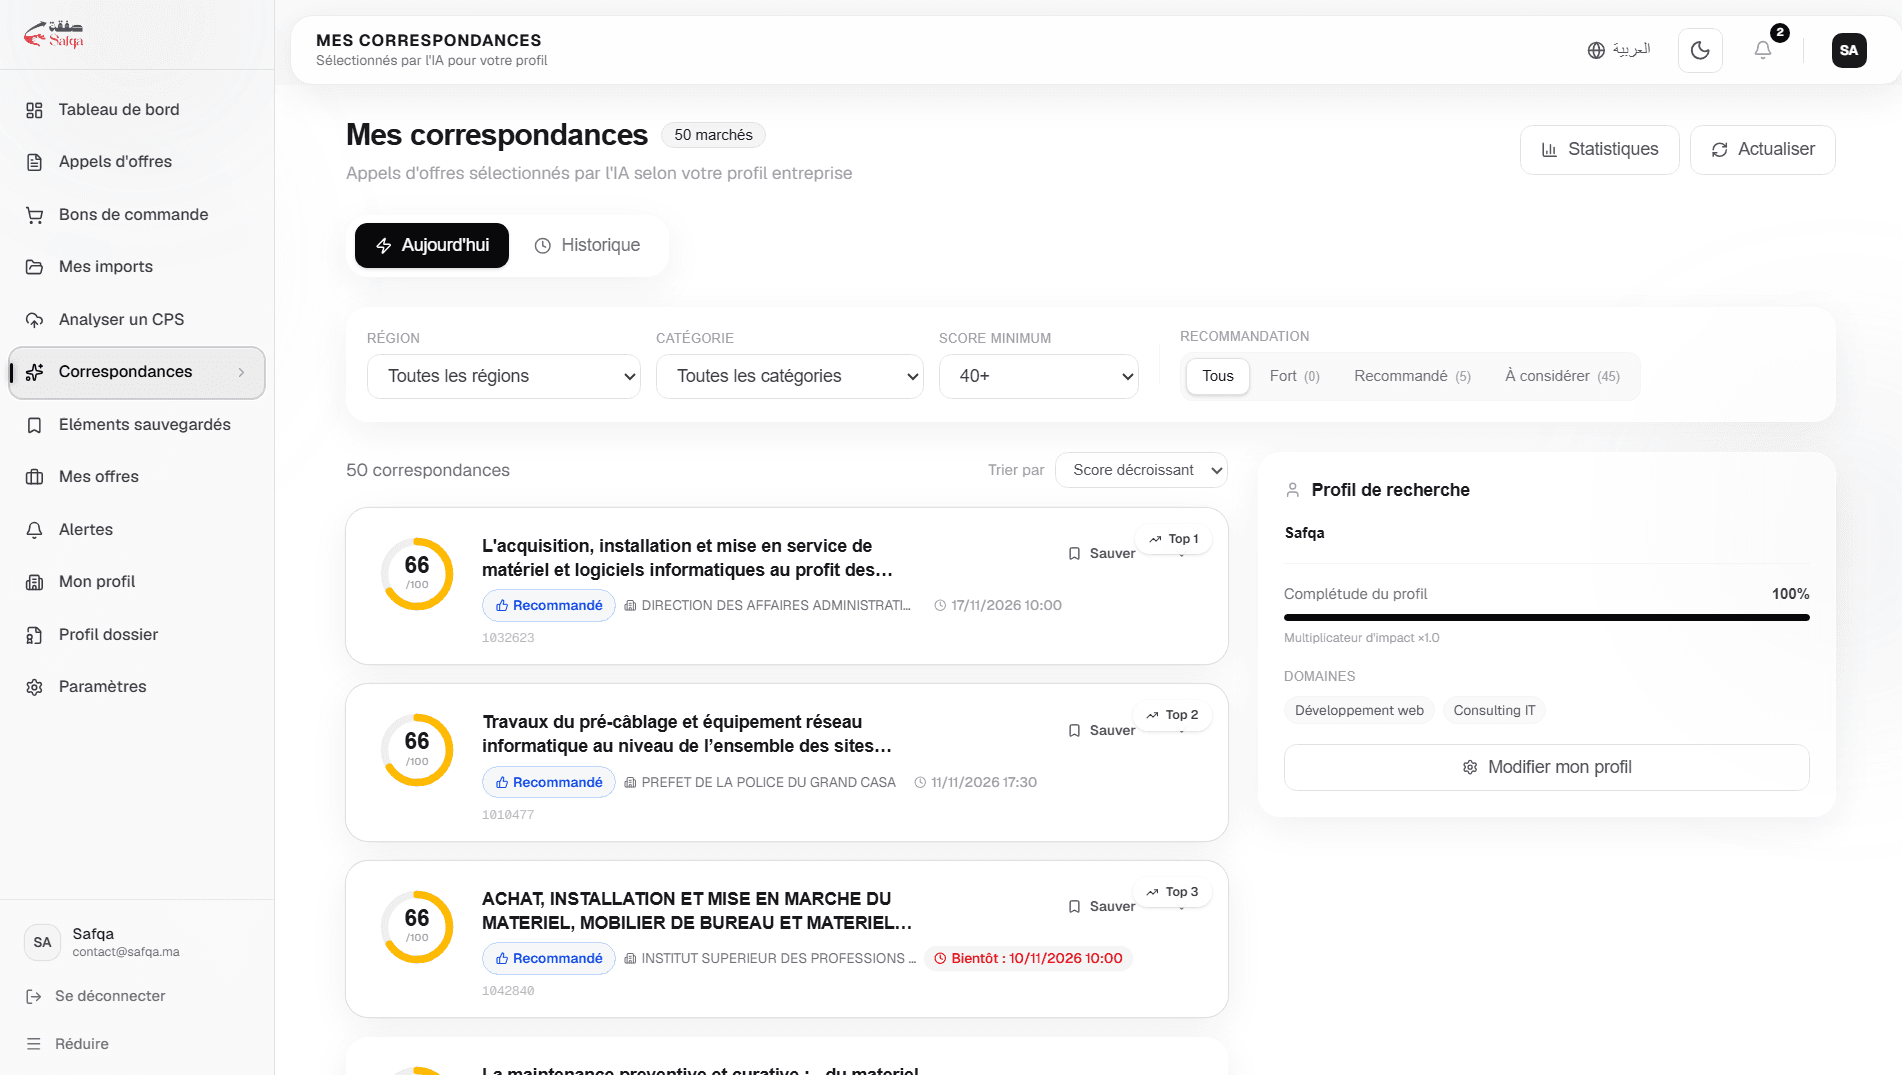Filter by Recommandé (5)
The height and width of the screenshot is (1075, 1902).
click(1412, 377)
